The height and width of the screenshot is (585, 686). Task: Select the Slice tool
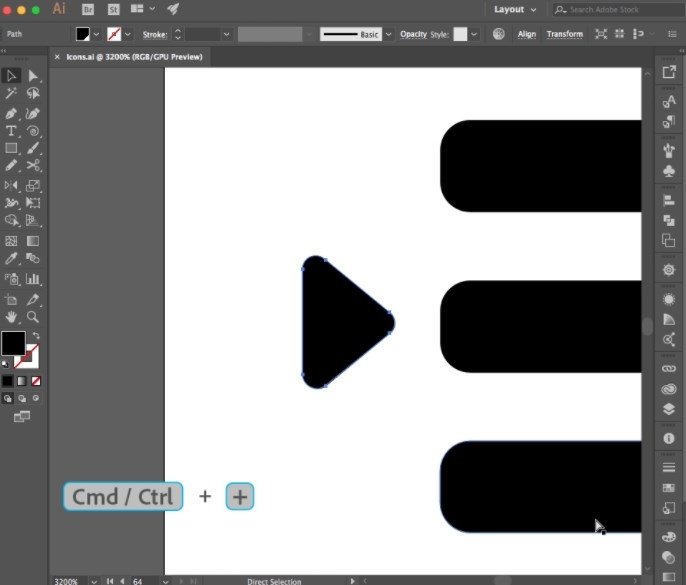point(33,300)
